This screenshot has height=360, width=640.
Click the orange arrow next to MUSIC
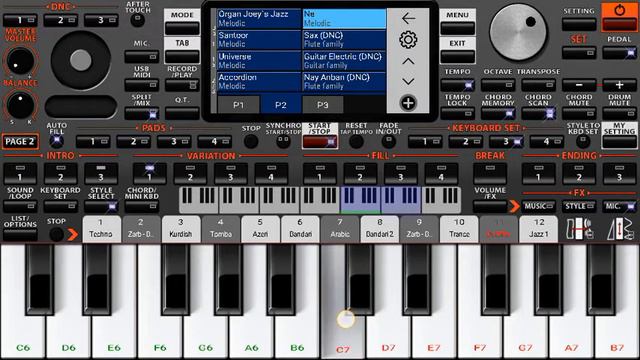pos(514,207)
